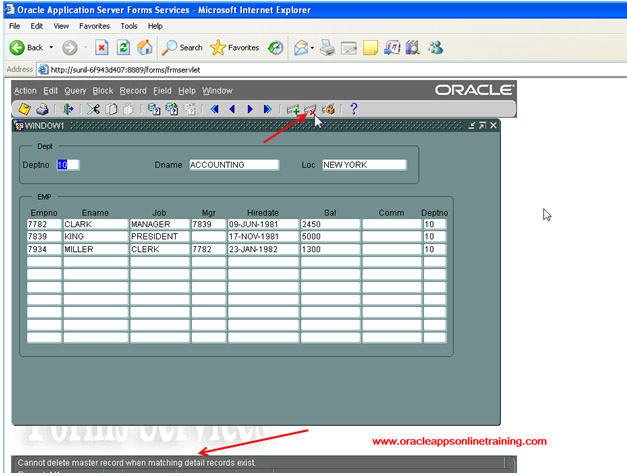The height and width of the screenshot is (476, 627).
Task: Click the Dname field containing ACCOUNTING
Action: tap(233, 165)
